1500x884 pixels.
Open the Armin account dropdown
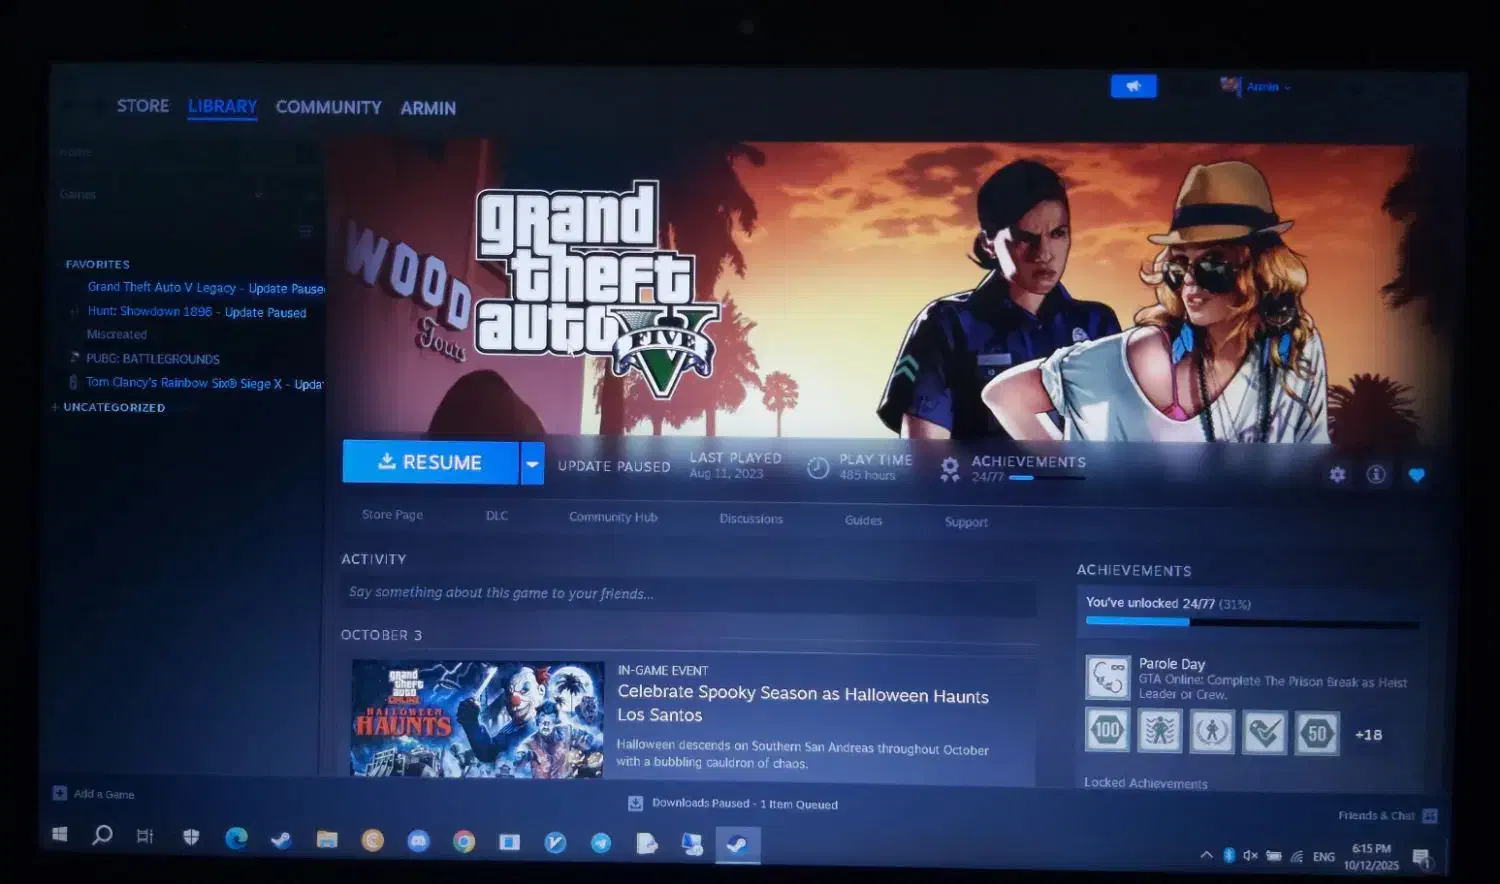[x=1266, y=87]
